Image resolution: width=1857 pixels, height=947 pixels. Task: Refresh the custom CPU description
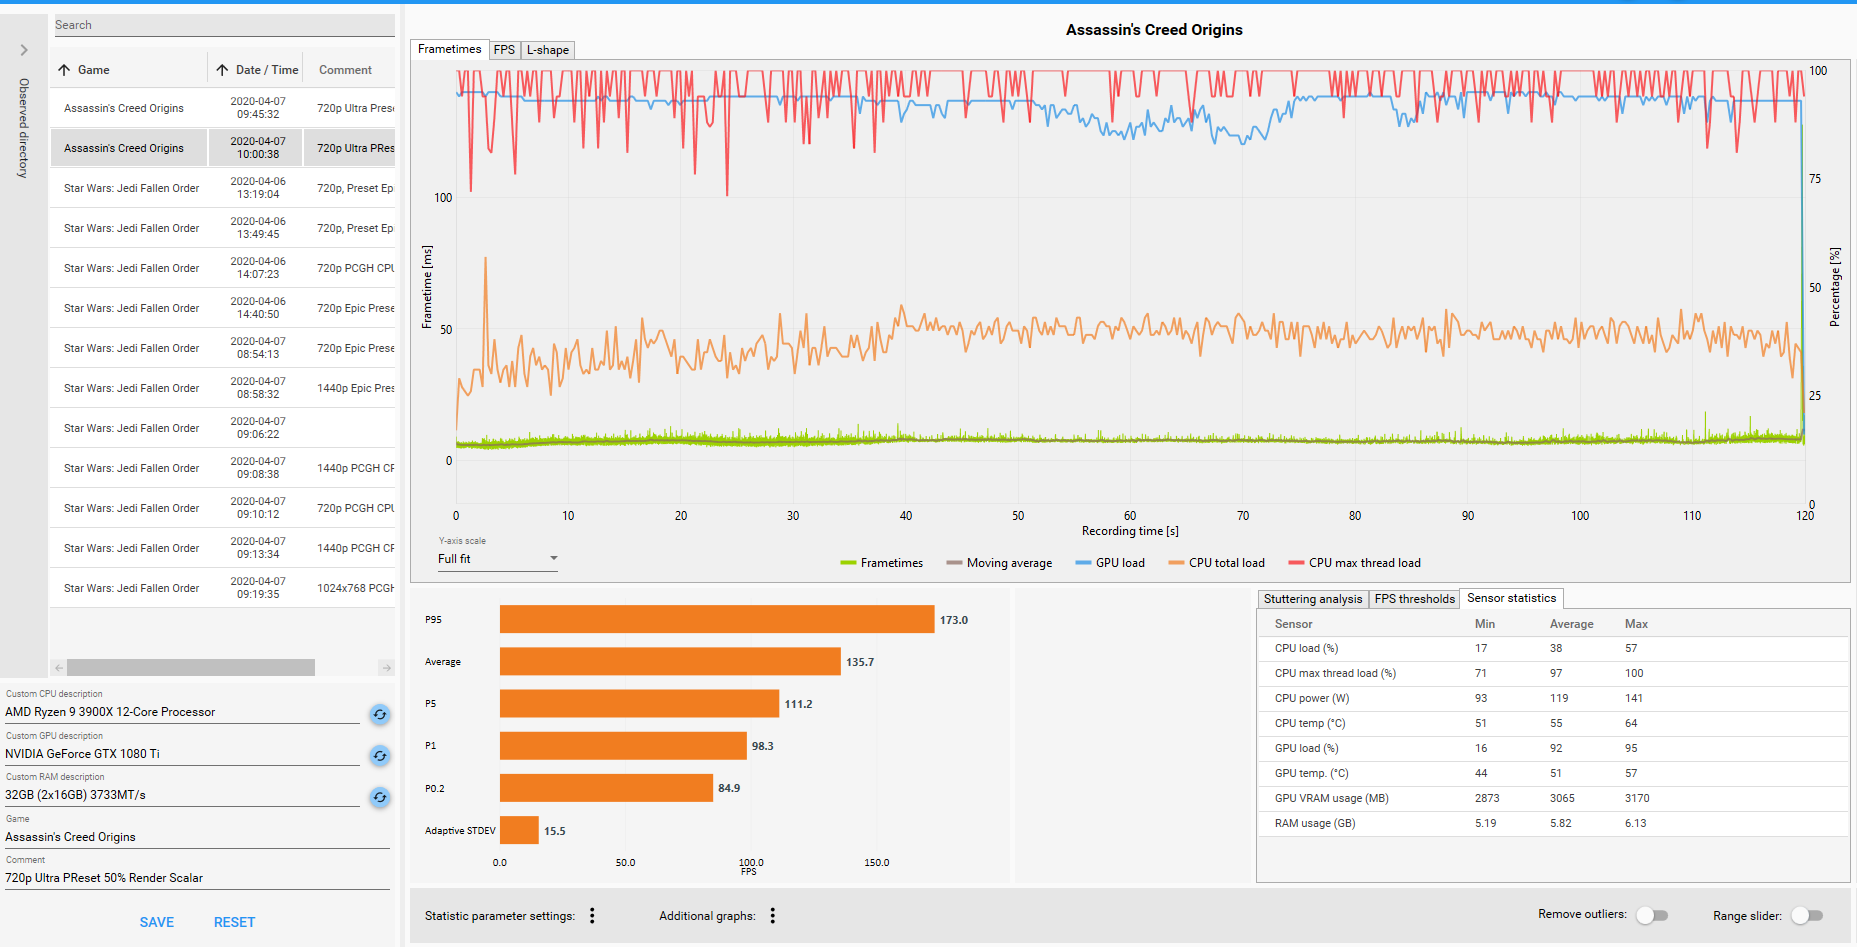pos(380,714)
